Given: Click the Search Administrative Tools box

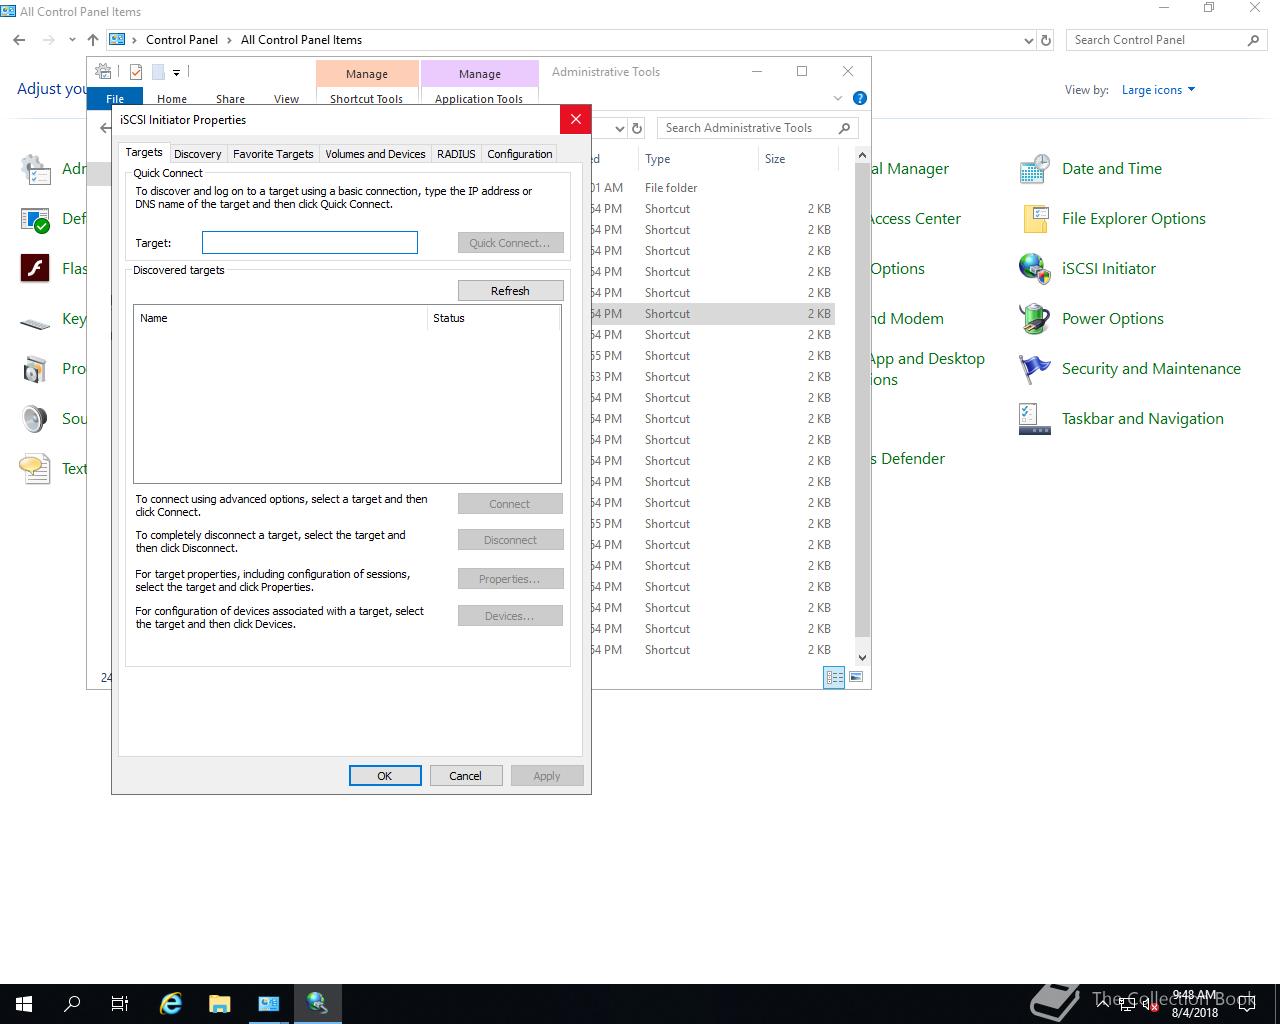Looking at the screenshot, I should click(x=758, y=128).
